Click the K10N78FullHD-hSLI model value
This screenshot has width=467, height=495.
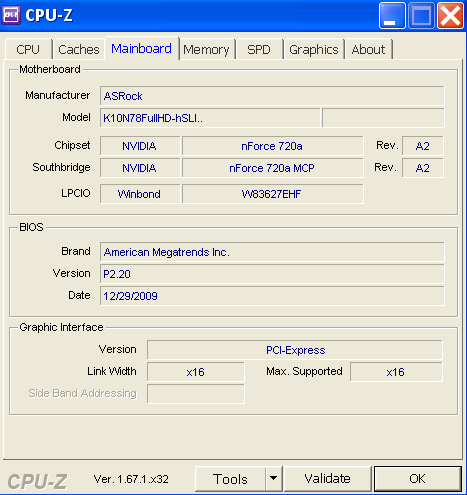pyautogui.click(x=210, y=118)
